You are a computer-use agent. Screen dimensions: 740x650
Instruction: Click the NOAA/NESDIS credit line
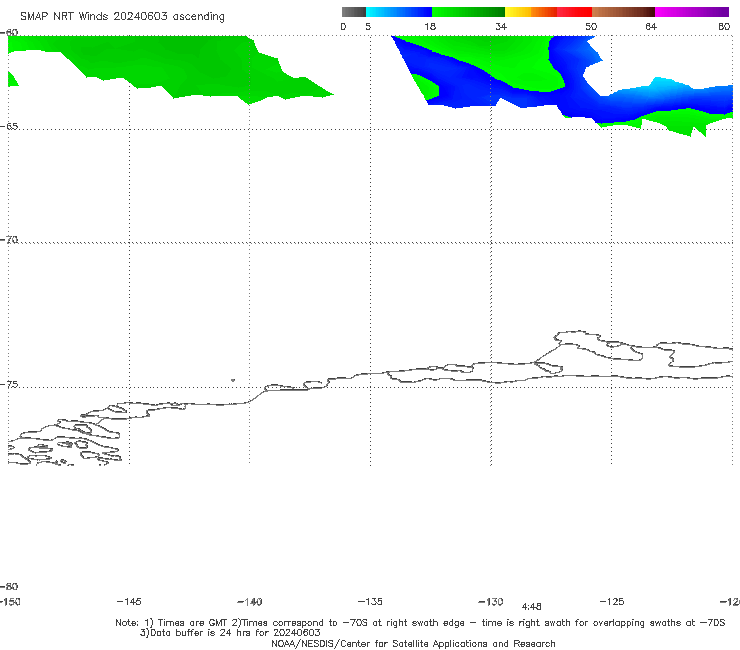point(413,644)
